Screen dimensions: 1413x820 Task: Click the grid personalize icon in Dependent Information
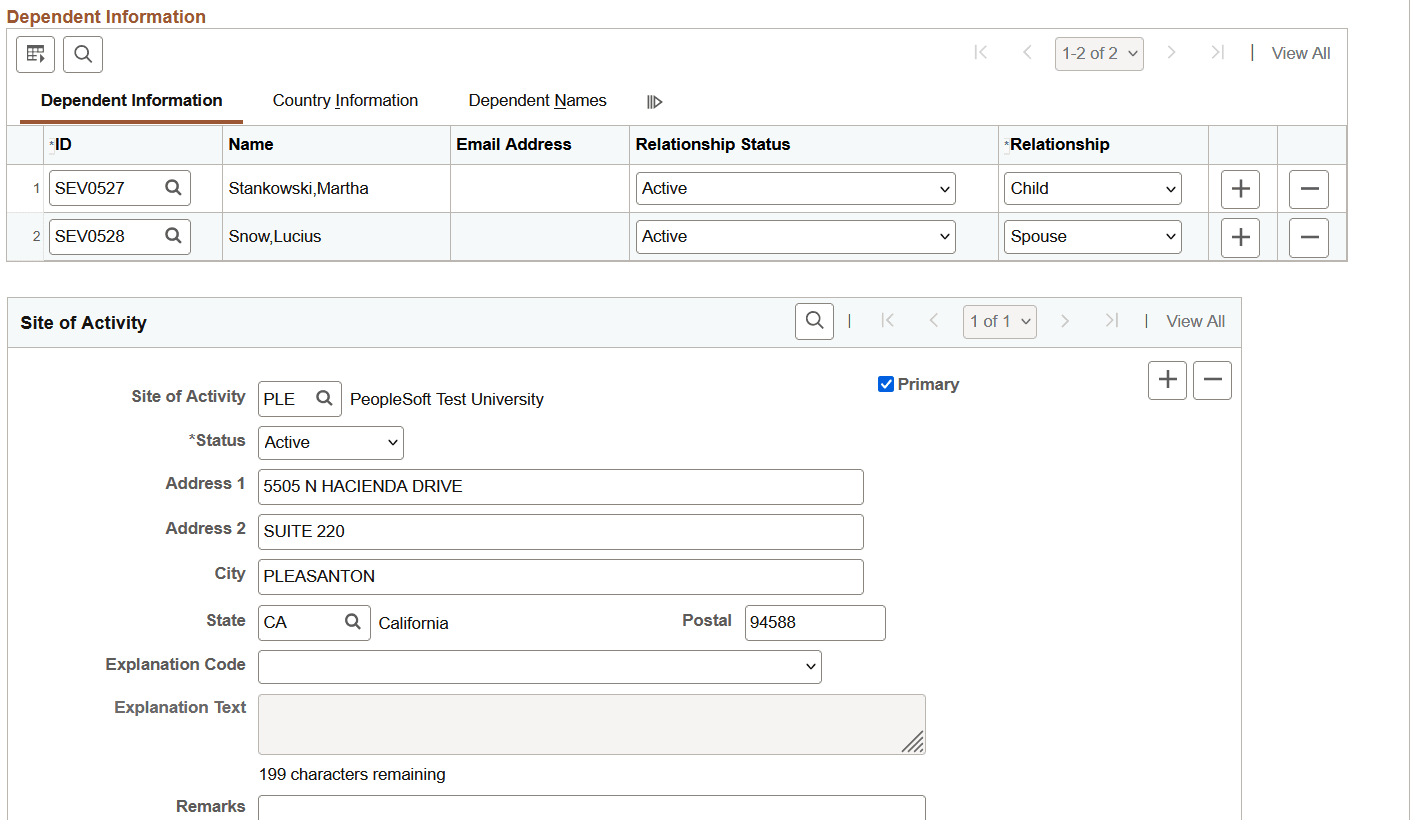(x=35, y=54)
